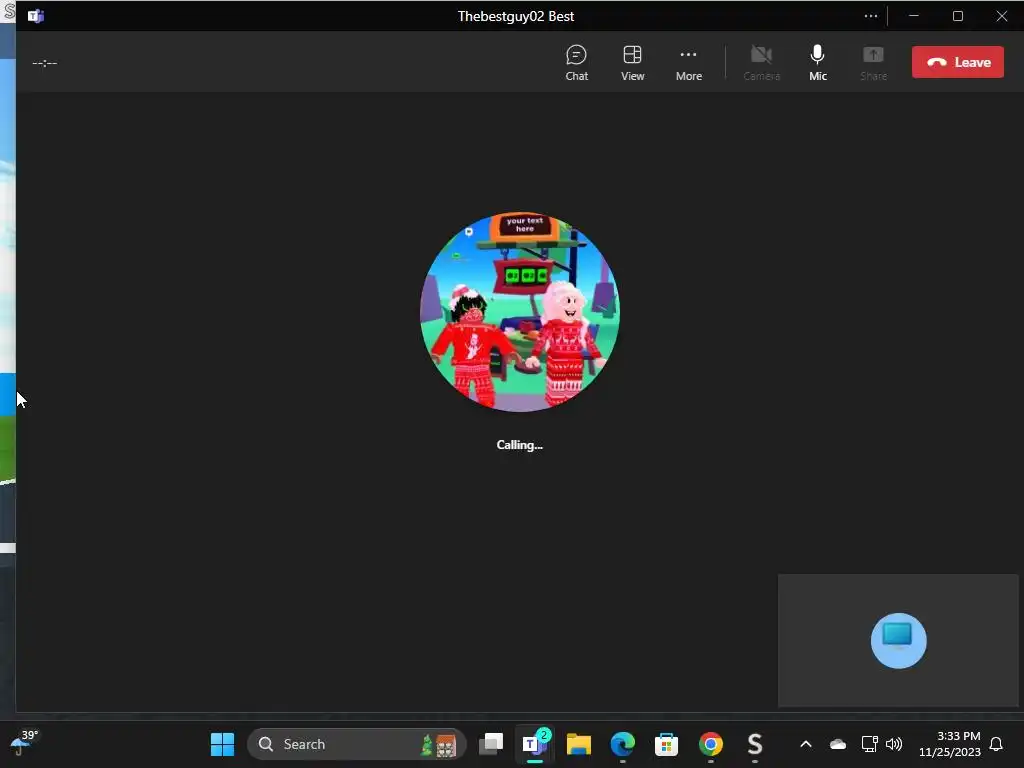Viewport: 1024px width, 768px height.
Task: Click the S app icon in taskbar
Action: (755, 744)
